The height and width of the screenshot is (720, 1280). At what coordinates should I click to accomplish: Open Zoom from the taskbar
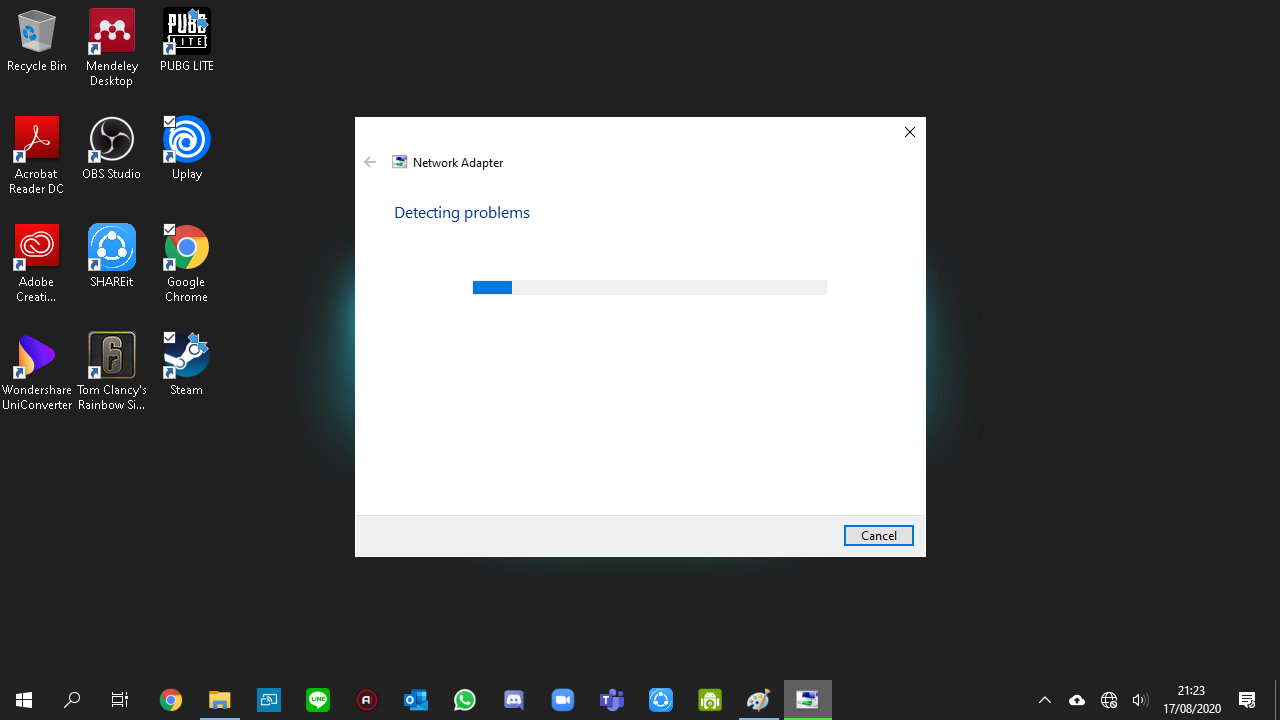coord(563,700)
